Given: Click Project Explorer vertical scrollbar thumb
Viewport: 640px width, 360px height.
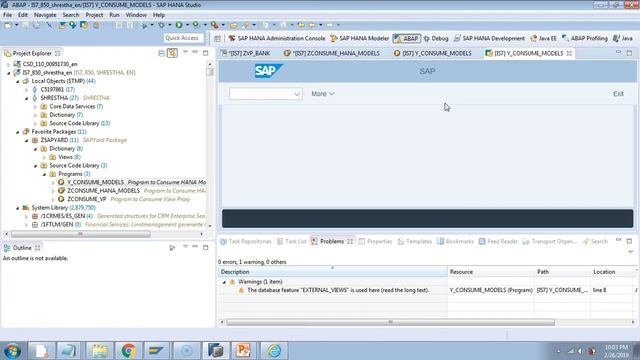Looking at the screenshot, I should [x=210, y=72].
